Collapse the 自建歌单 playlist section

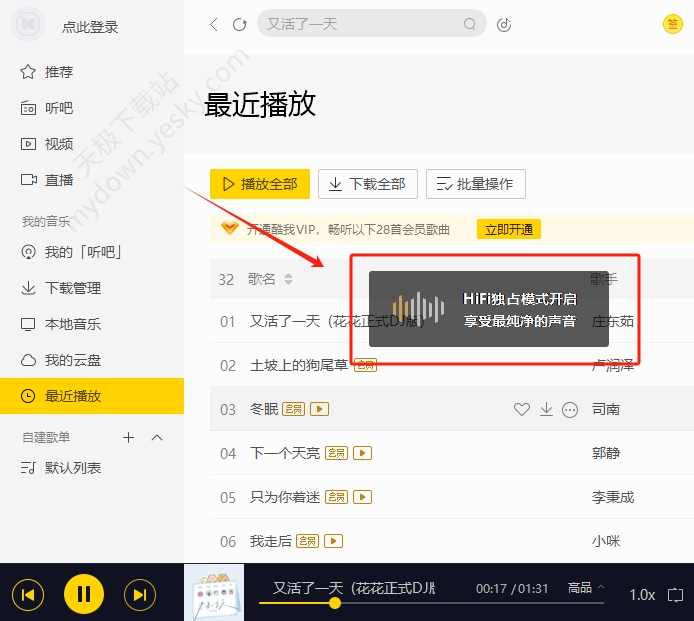(x=157, y=438)
